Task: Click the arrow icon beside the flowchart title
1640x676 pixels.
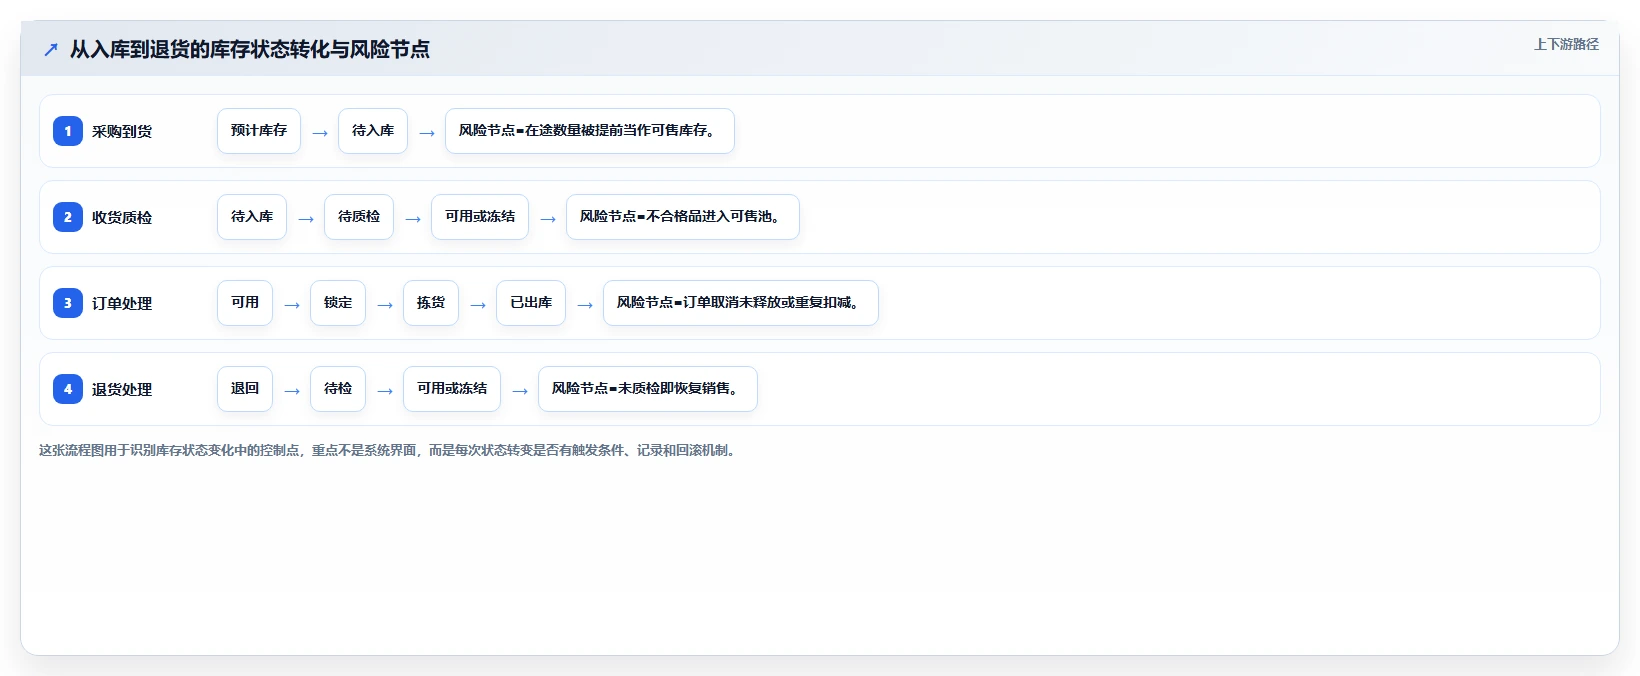Action: [x=51, y=49]
